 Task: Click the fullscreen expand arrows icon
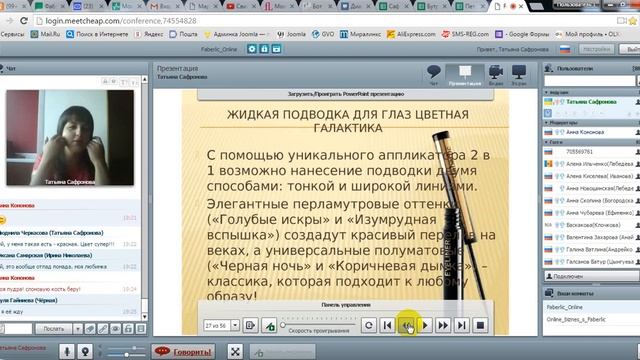click(235, 351)
